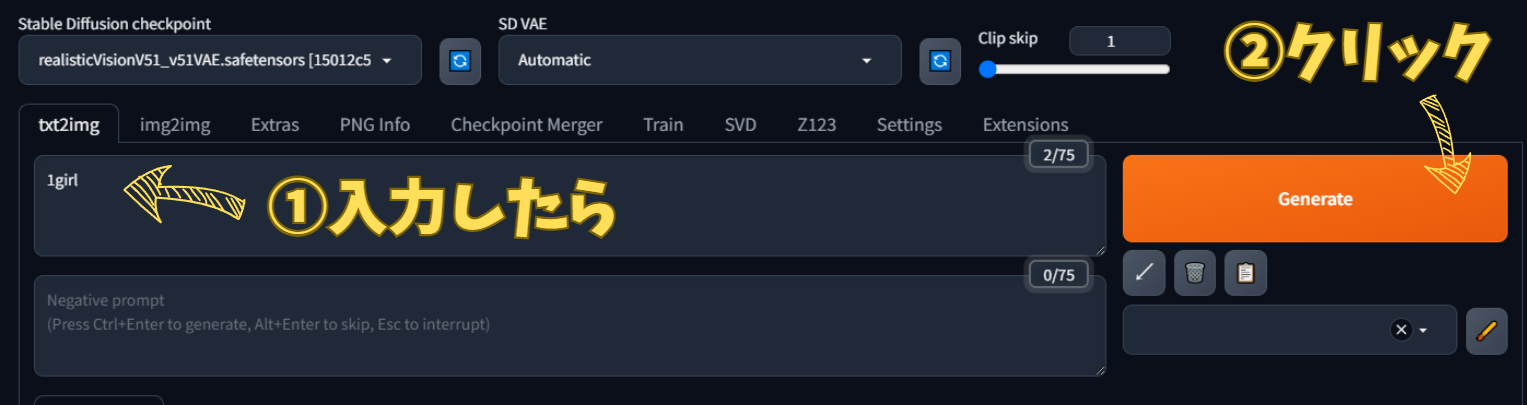Screen dimensions: 1527x405
Task: Click the Clip skip number field
Action: tap(1119, 41)
